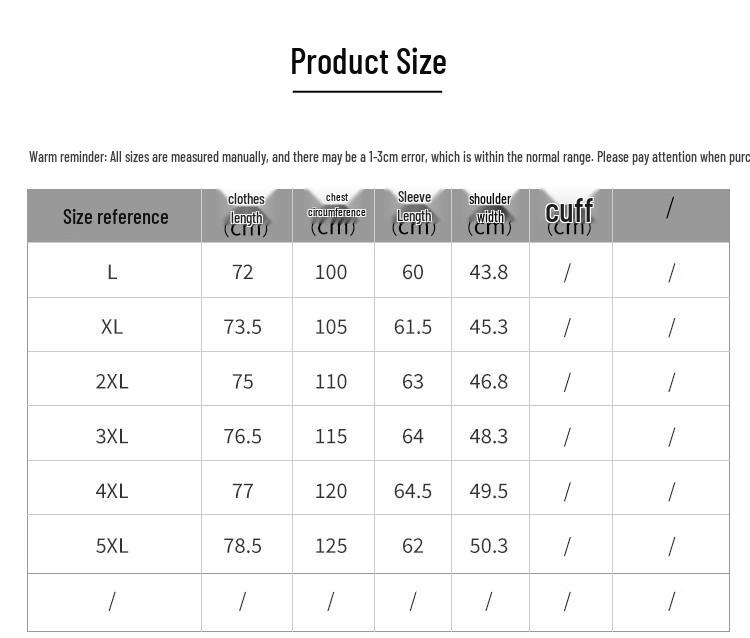Click the 73.5 clothes length value
This screenshot has height=638, width=750.
pos(243,326)
